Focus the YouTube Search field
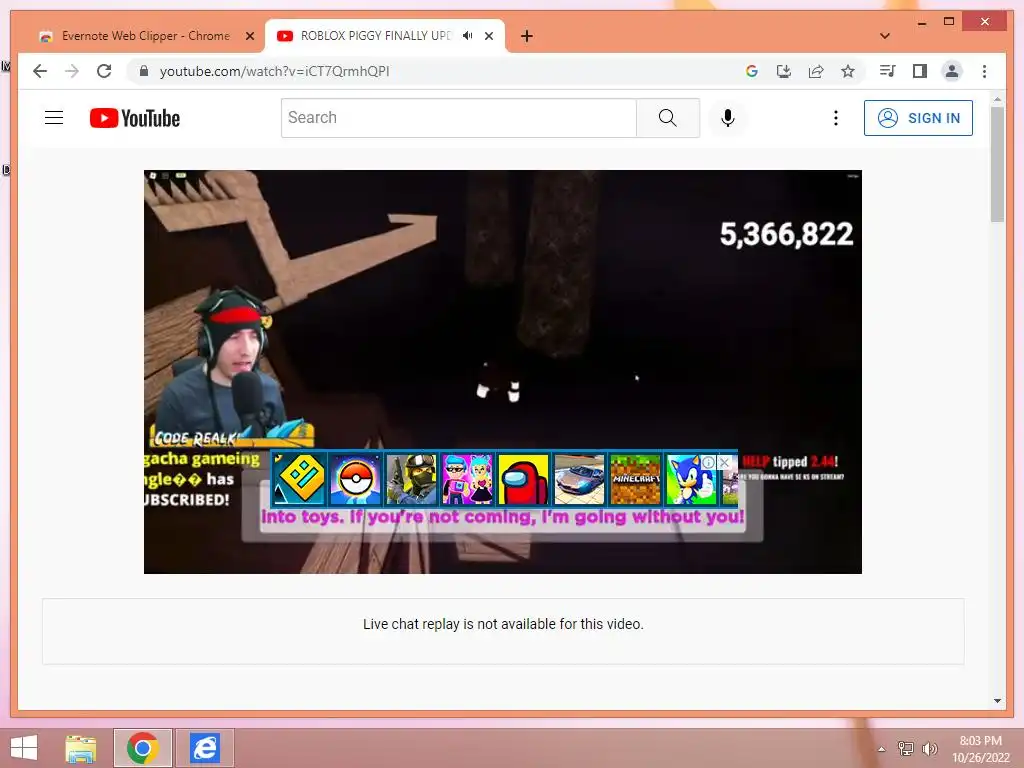Viewport: 1024px width, 768px height. 458,118
